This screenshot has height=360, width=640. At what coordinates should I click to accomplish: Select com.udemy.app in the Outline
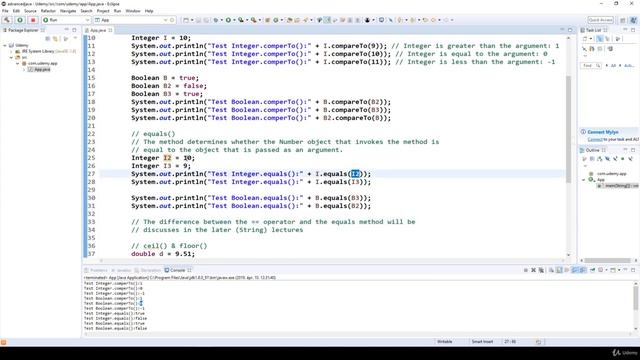(607, 174)
